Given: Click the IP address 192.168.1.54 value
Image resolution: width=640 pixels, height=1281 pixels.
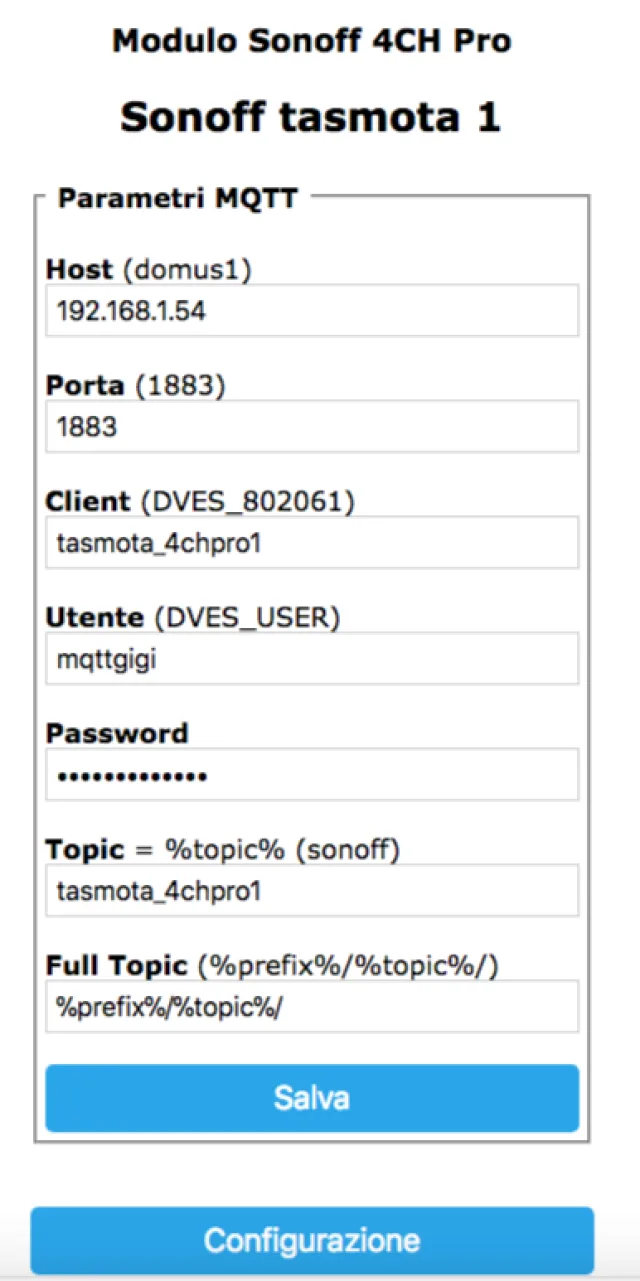Looking at the screenshot, I should [110, 311].
